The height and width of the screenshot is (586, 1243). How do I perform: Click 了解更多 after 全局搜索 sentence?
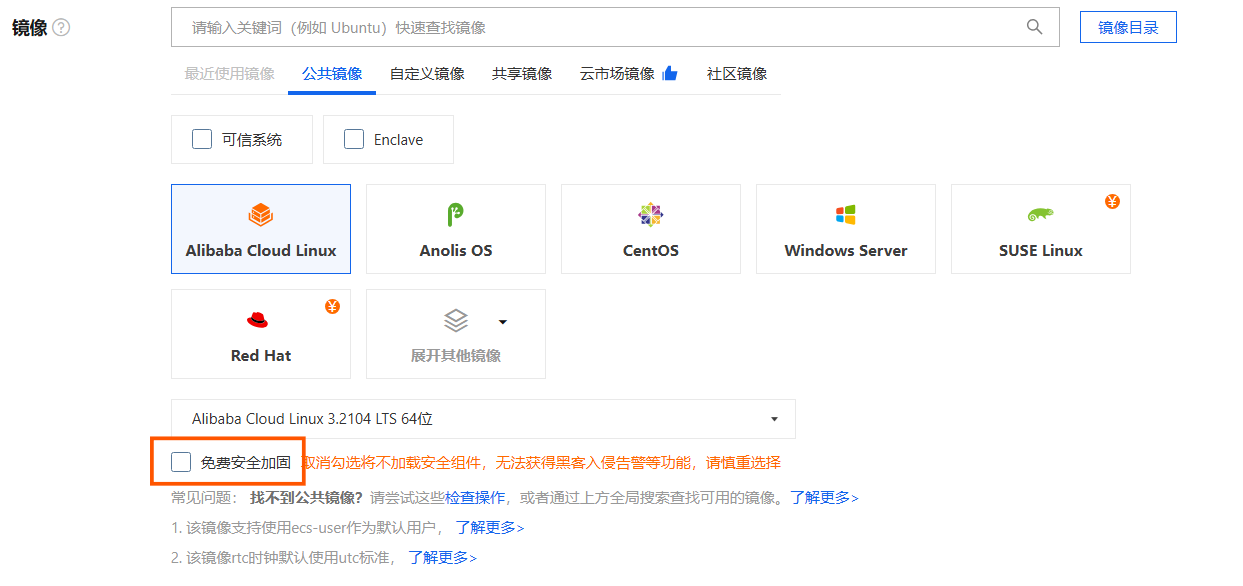pyautogui.click(x=824, y=497)
